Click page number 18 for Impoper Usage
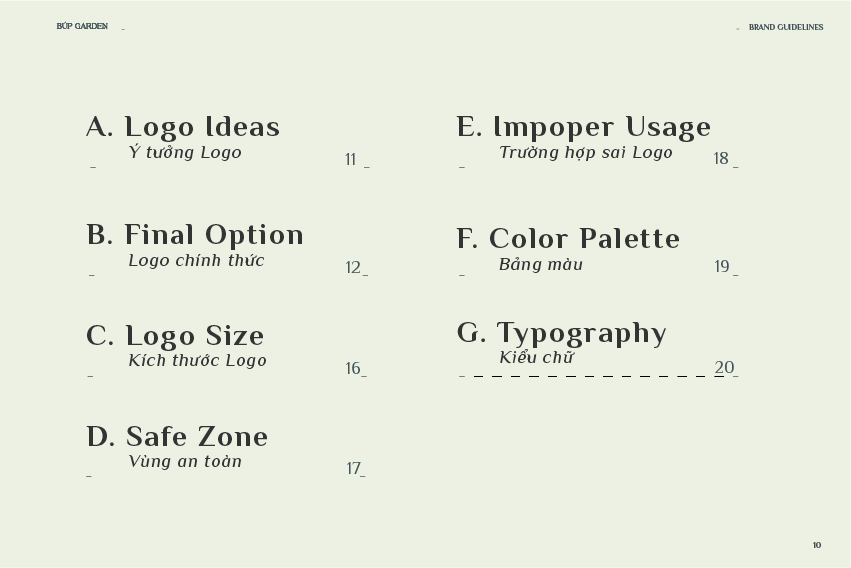The height and width of the screenshot is (568, 851). (x=721, y=158)
